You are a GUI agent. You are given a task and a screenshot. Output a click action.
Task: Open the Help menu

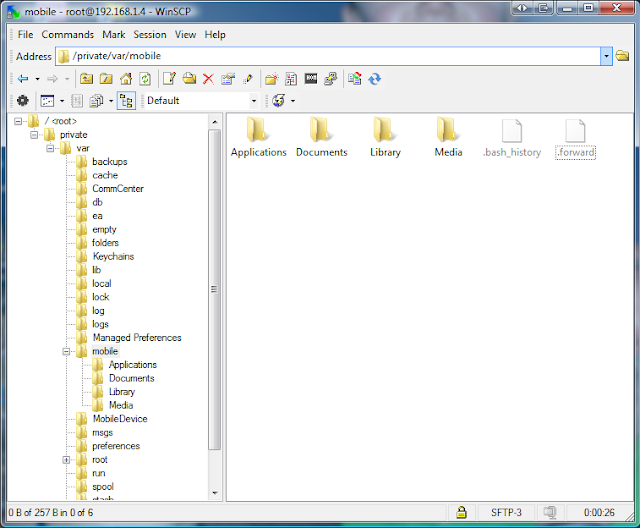(x=215, y=35)
